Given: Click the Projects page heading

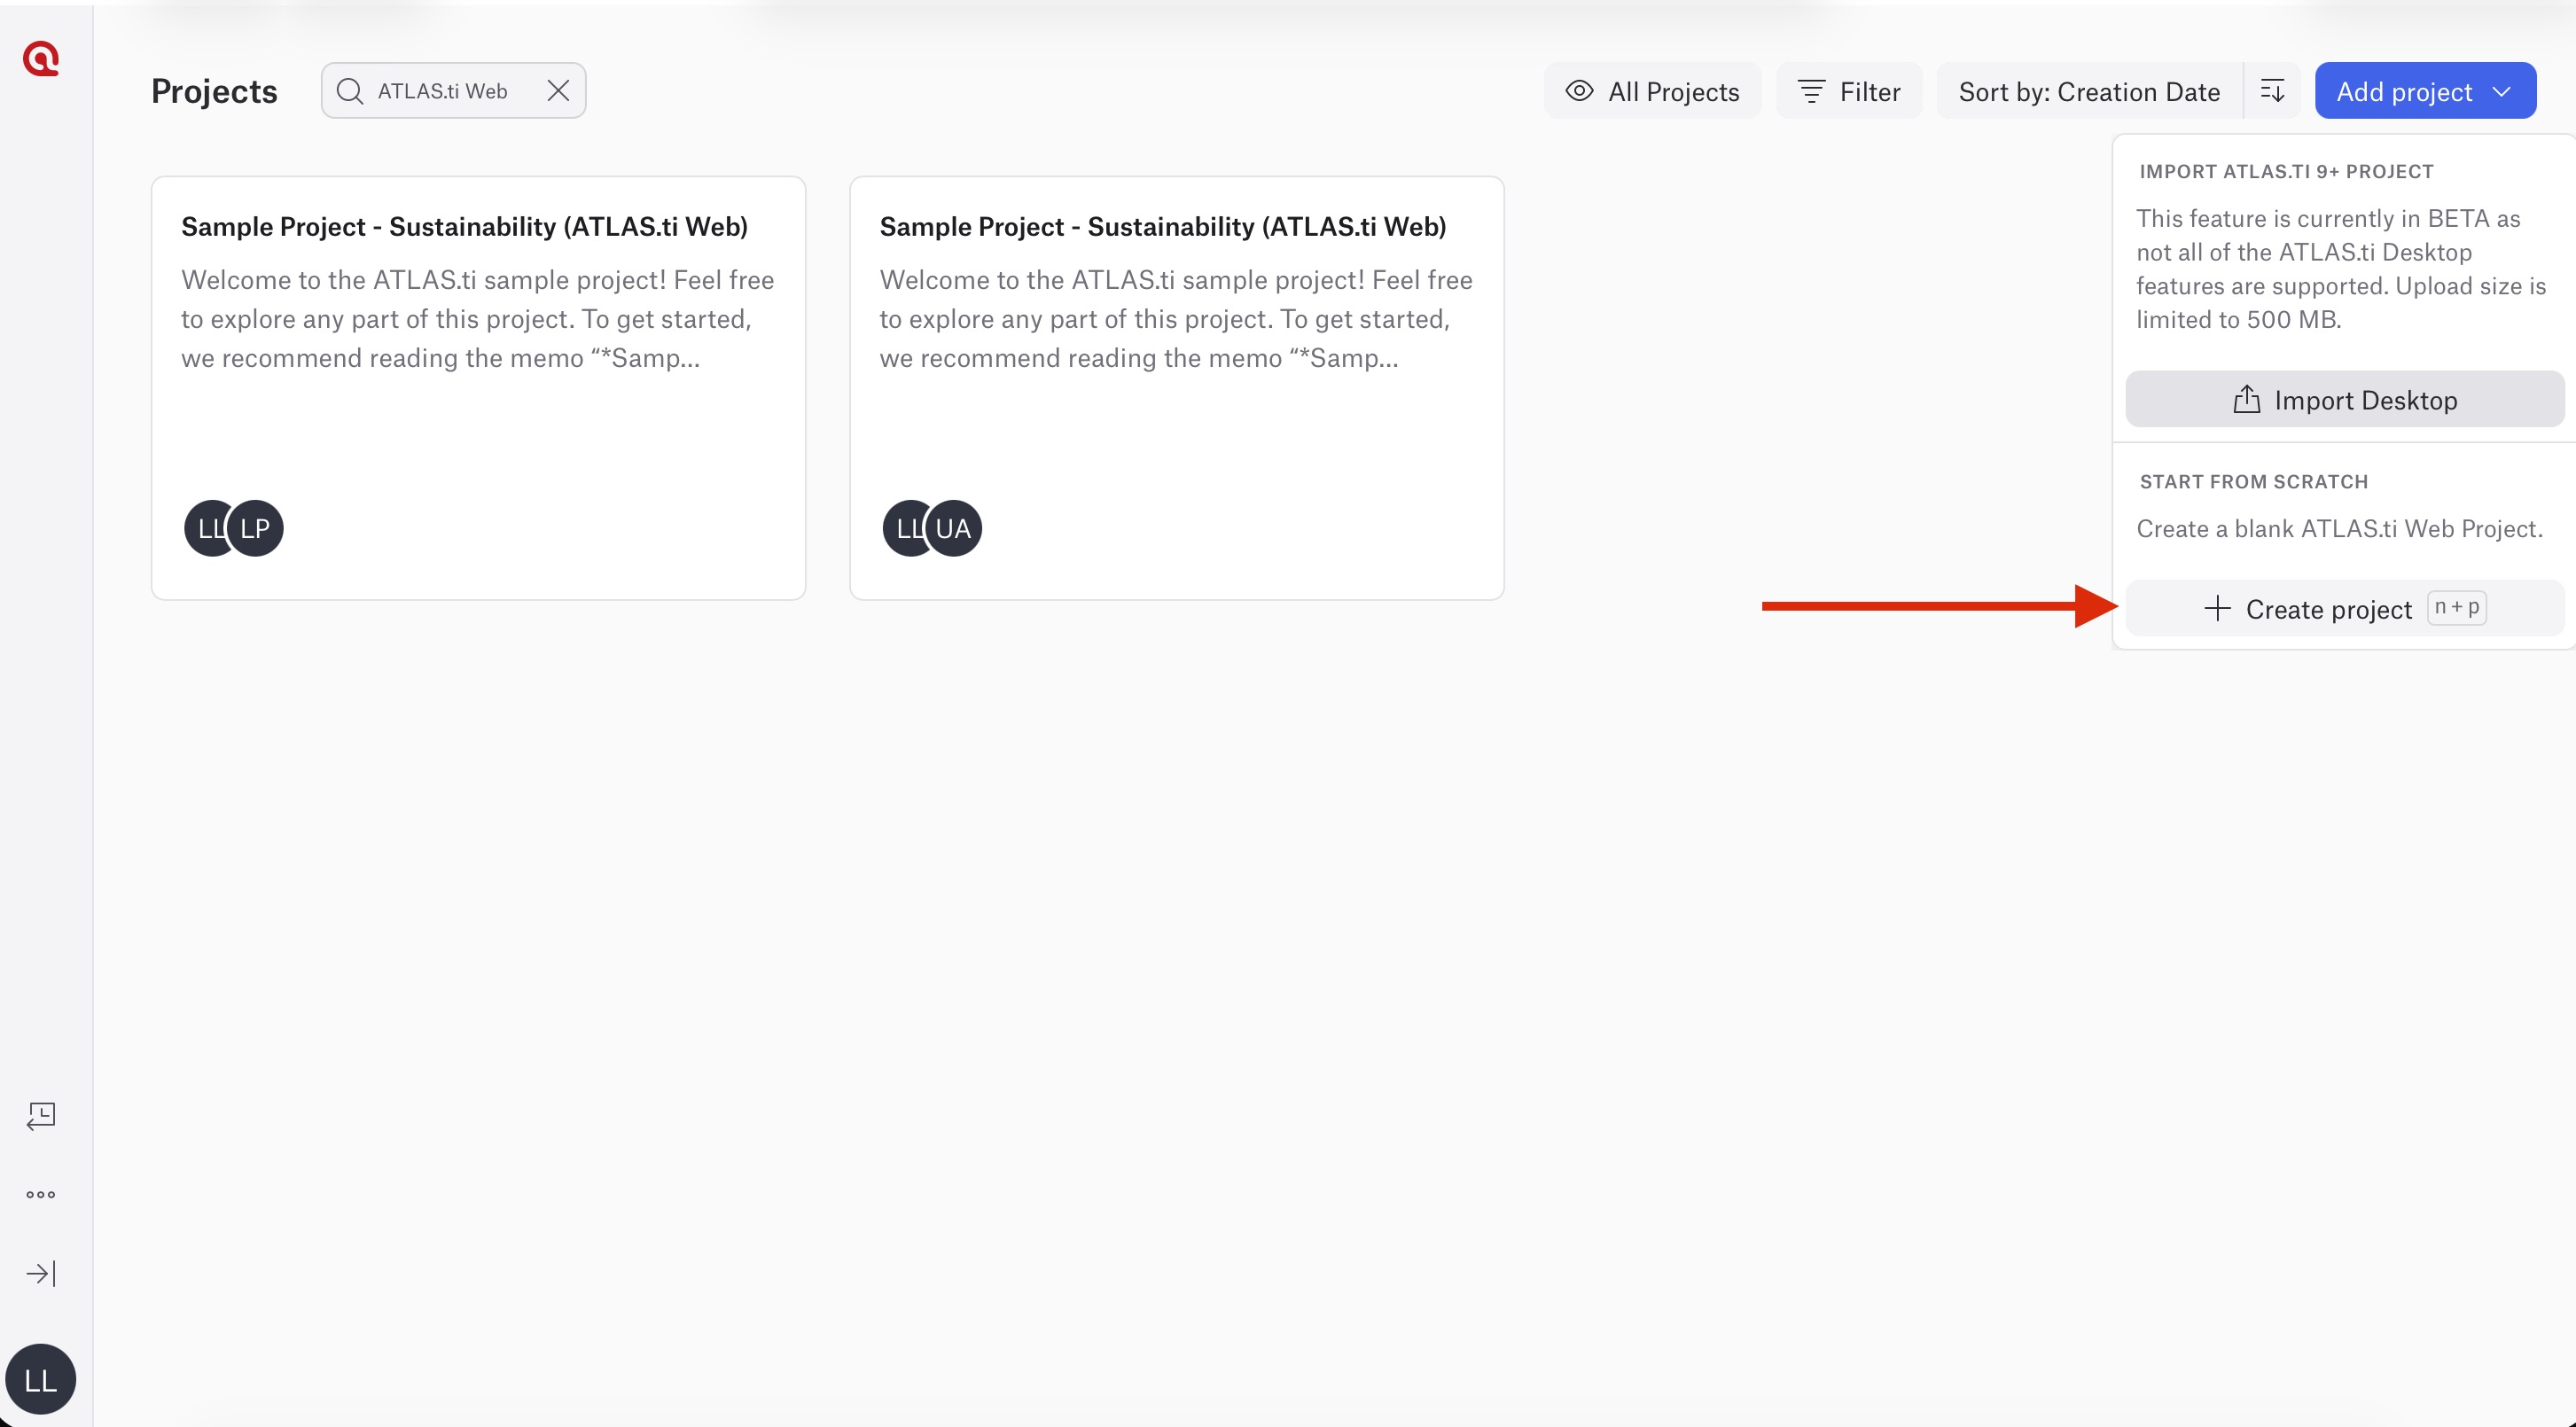Looking at the screenshot, I should point(214,91).
